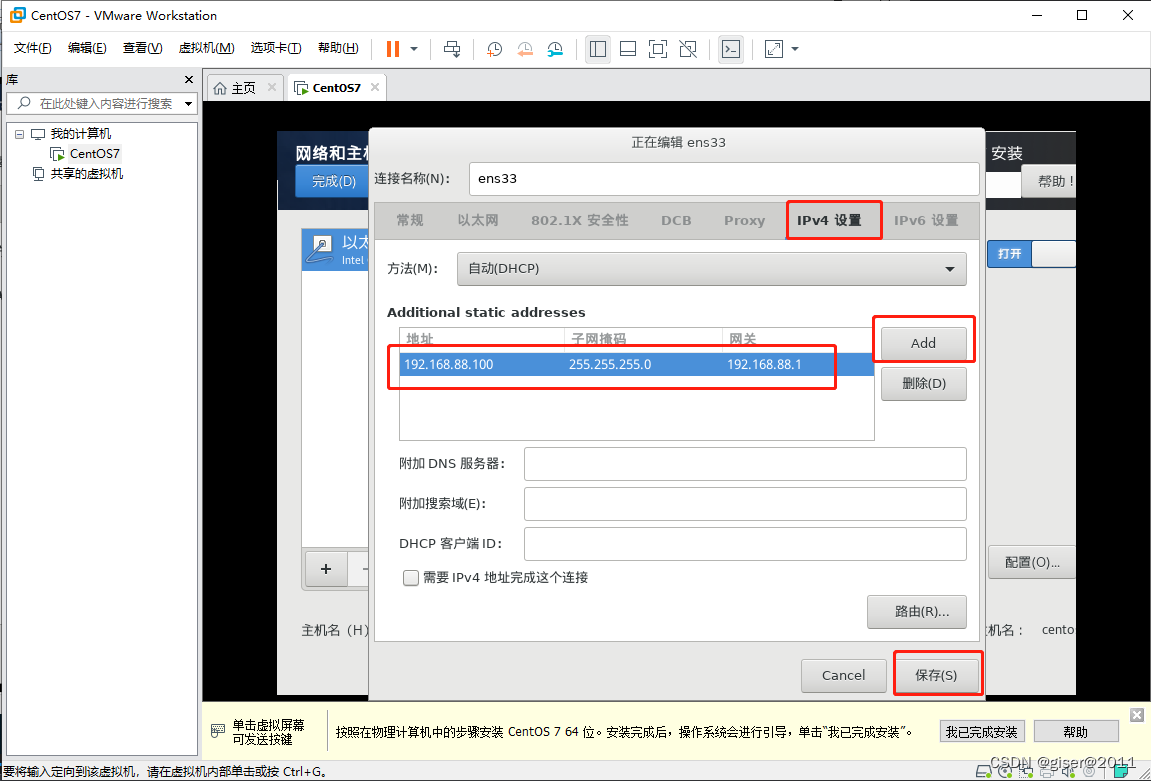Click the 附加 DNS 服务器 input field

click(745, 464)
